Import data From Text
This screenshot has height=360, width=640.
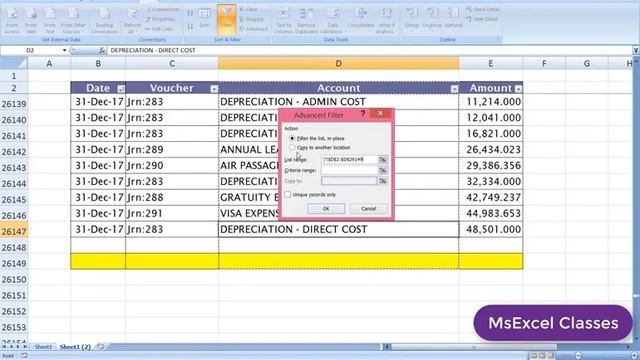(50, 20)
